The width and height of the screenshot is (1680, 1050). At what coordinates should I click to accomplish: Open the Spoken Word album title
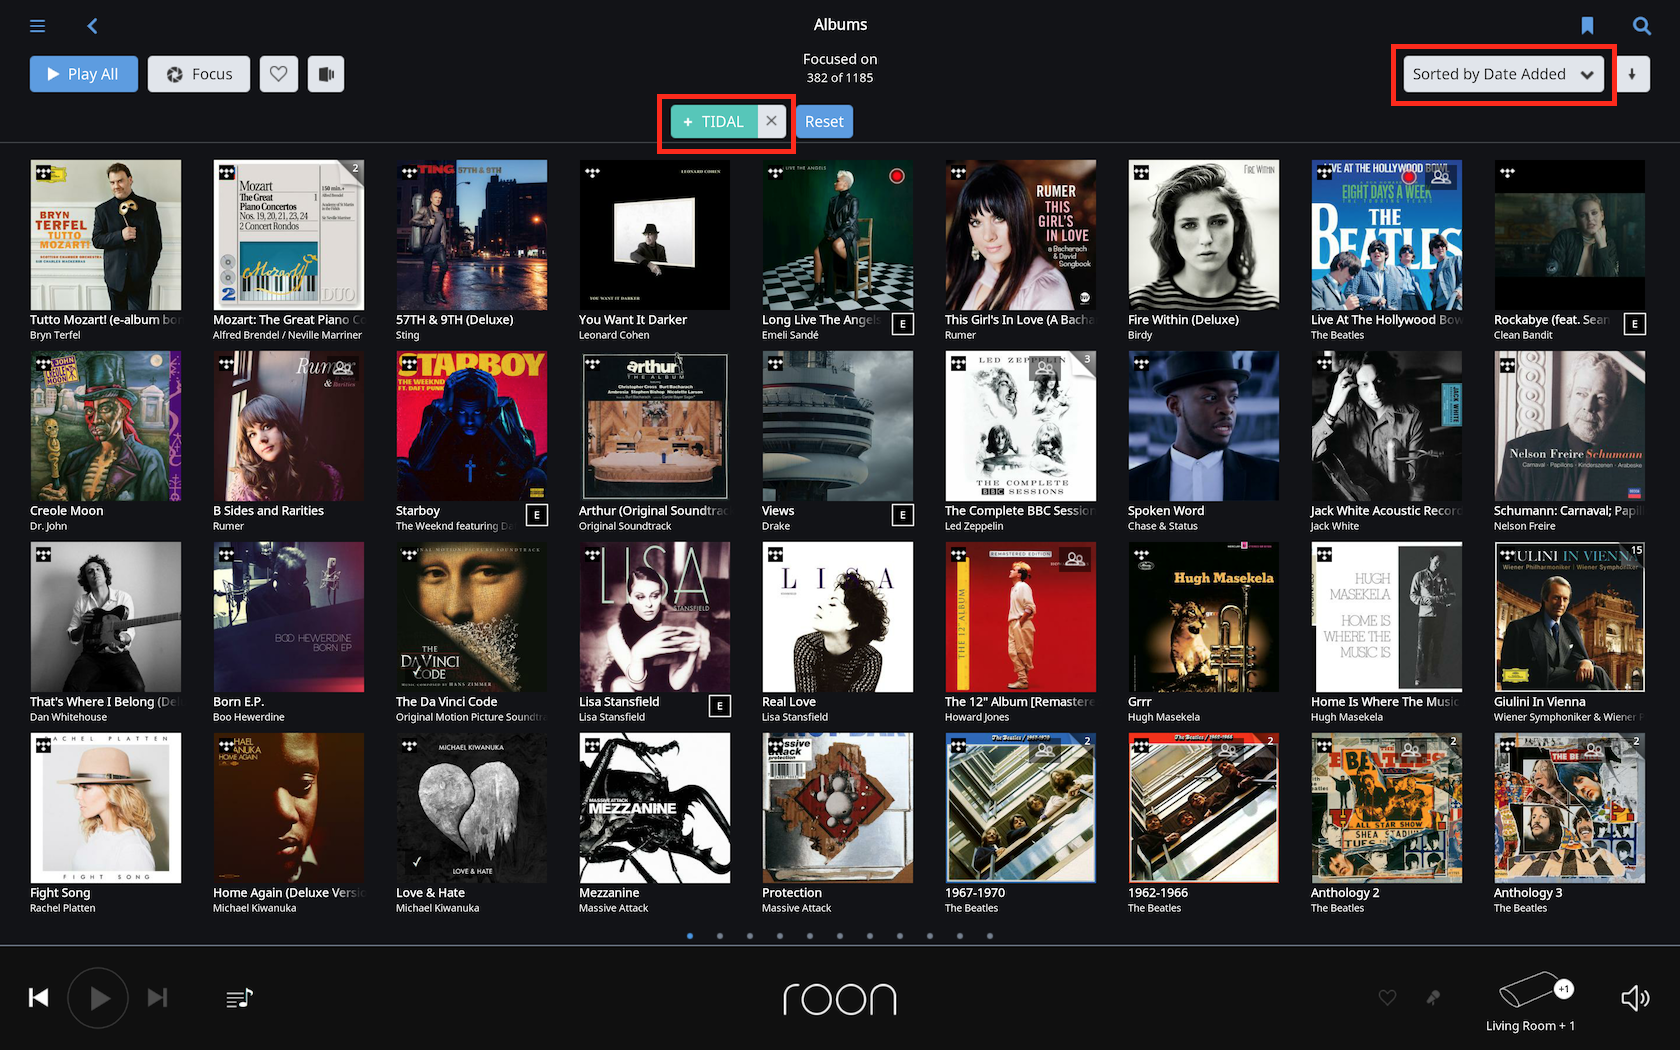[x=1166, y=511]
